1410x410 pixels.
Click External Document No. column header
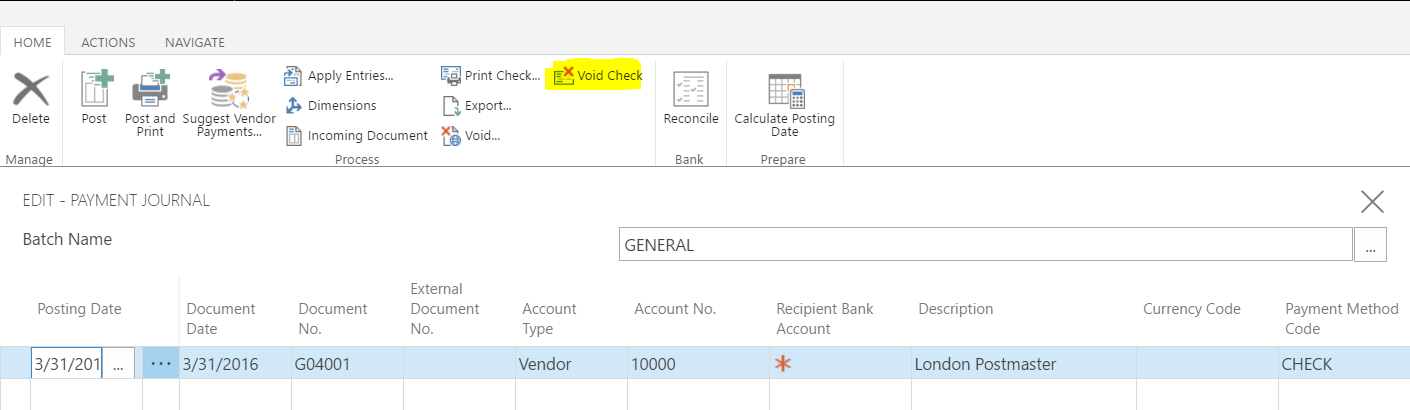click(x=445, y=309)
